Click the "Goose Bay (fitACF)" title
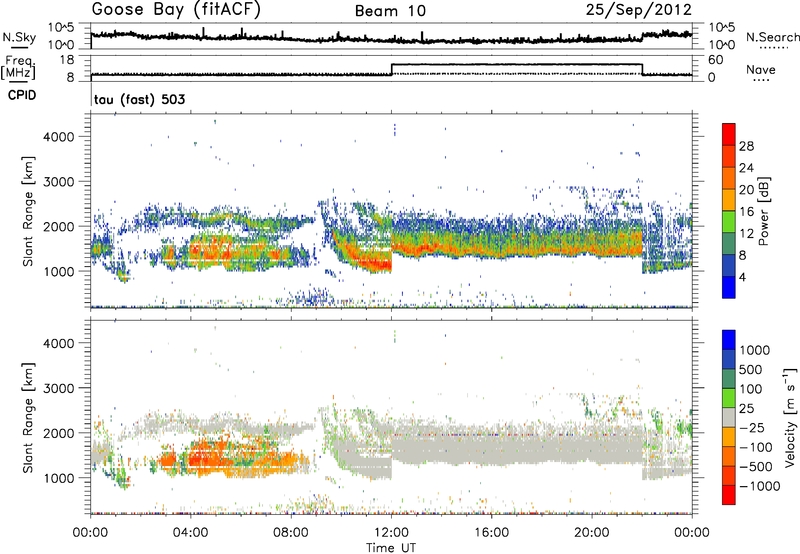The image size is (800, 554). [176, 9]
